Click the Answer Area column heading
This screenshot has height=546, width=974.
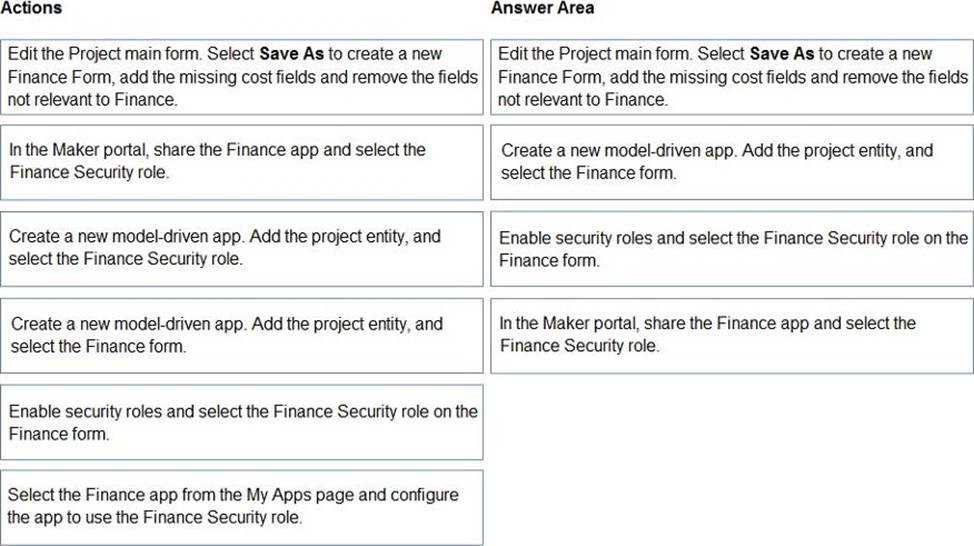pos(542,8)
